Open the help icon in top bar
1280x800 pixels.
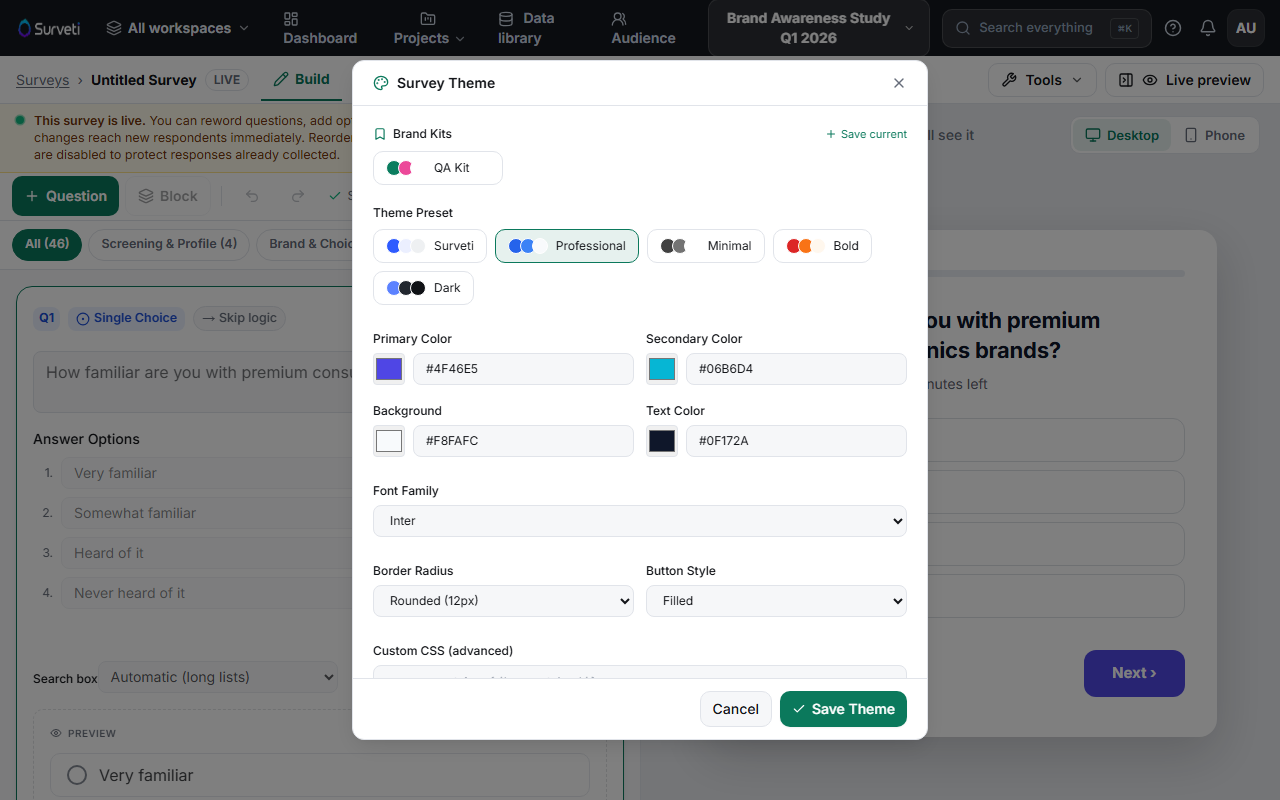point(1173,28)
